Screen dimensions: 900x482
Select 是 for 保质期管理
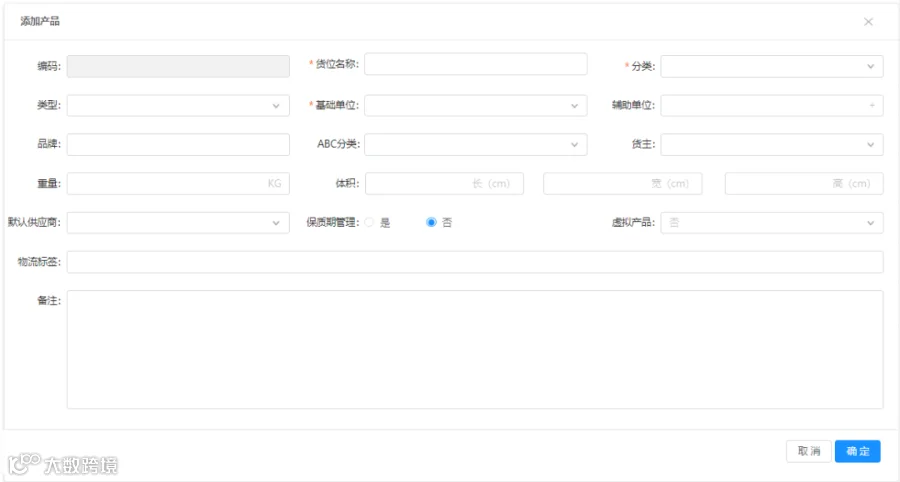click(369, 223)
